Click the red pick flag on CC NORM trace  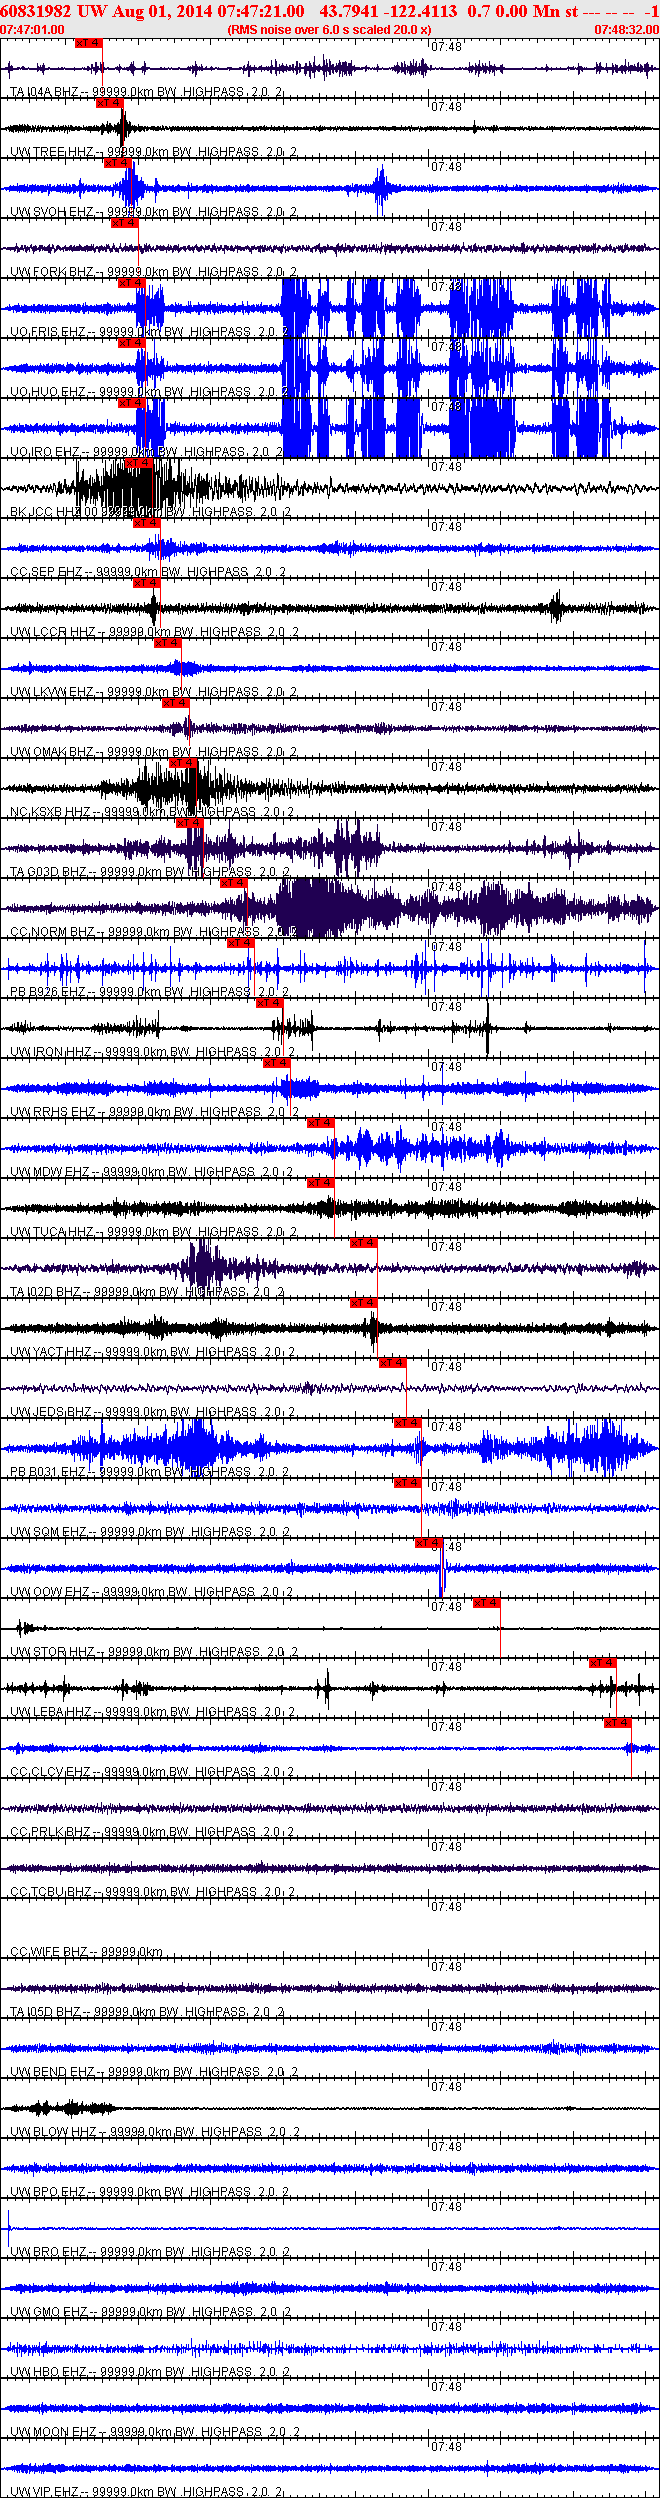coord(233,883)
